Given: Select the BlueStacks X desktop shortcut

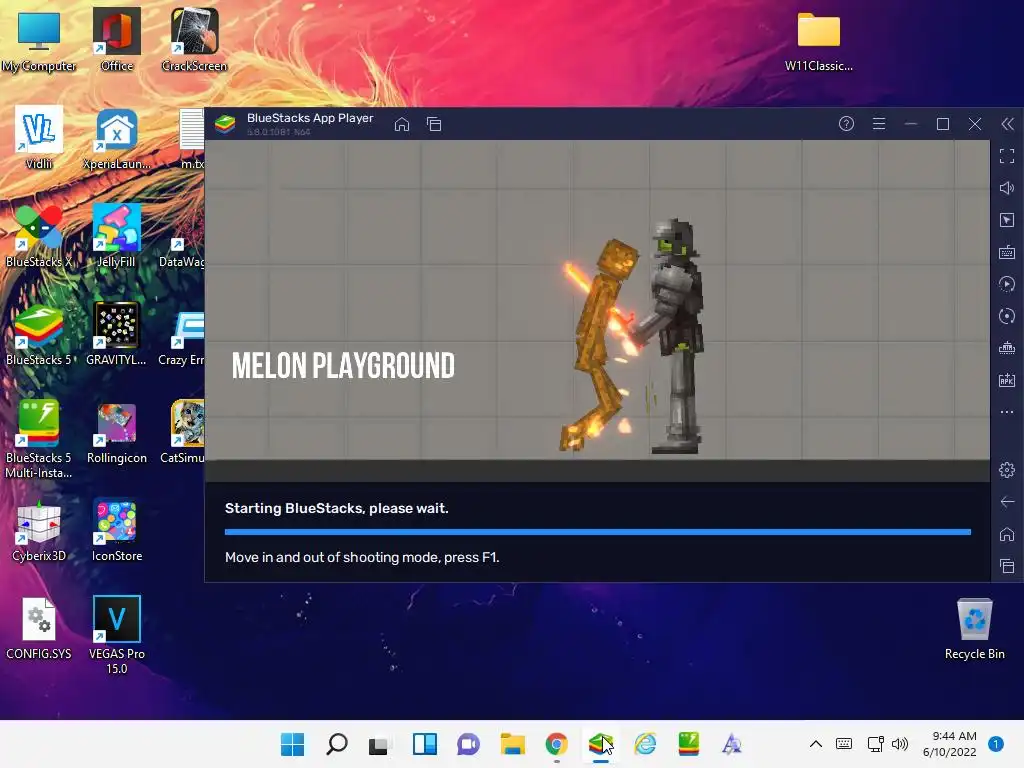Looking at the screenshot, I should tap(39, 236).
